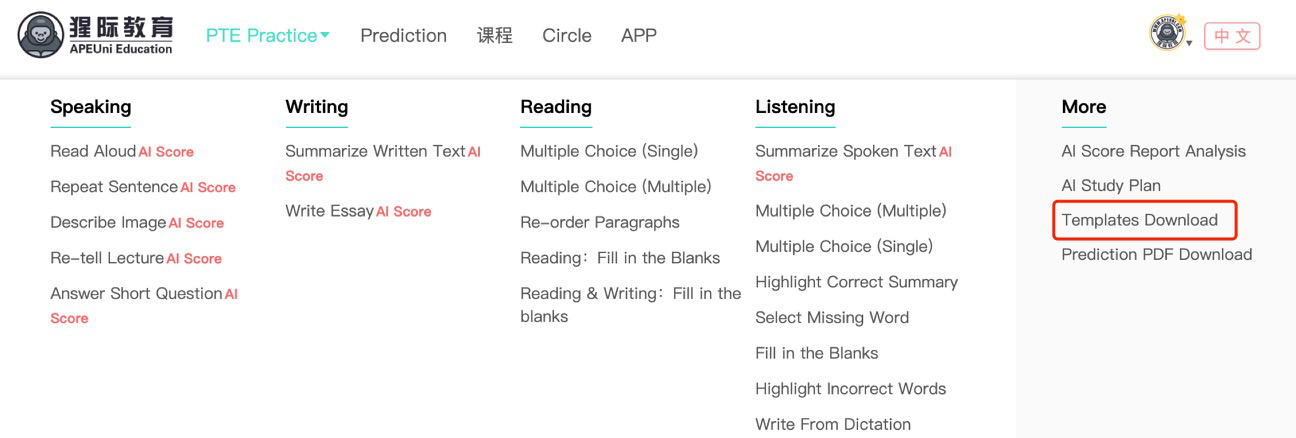Open the user avatar profile icon
The height and width of the screenshot is (438, 1296).
pyautogui.click(x=1166, y=33)
